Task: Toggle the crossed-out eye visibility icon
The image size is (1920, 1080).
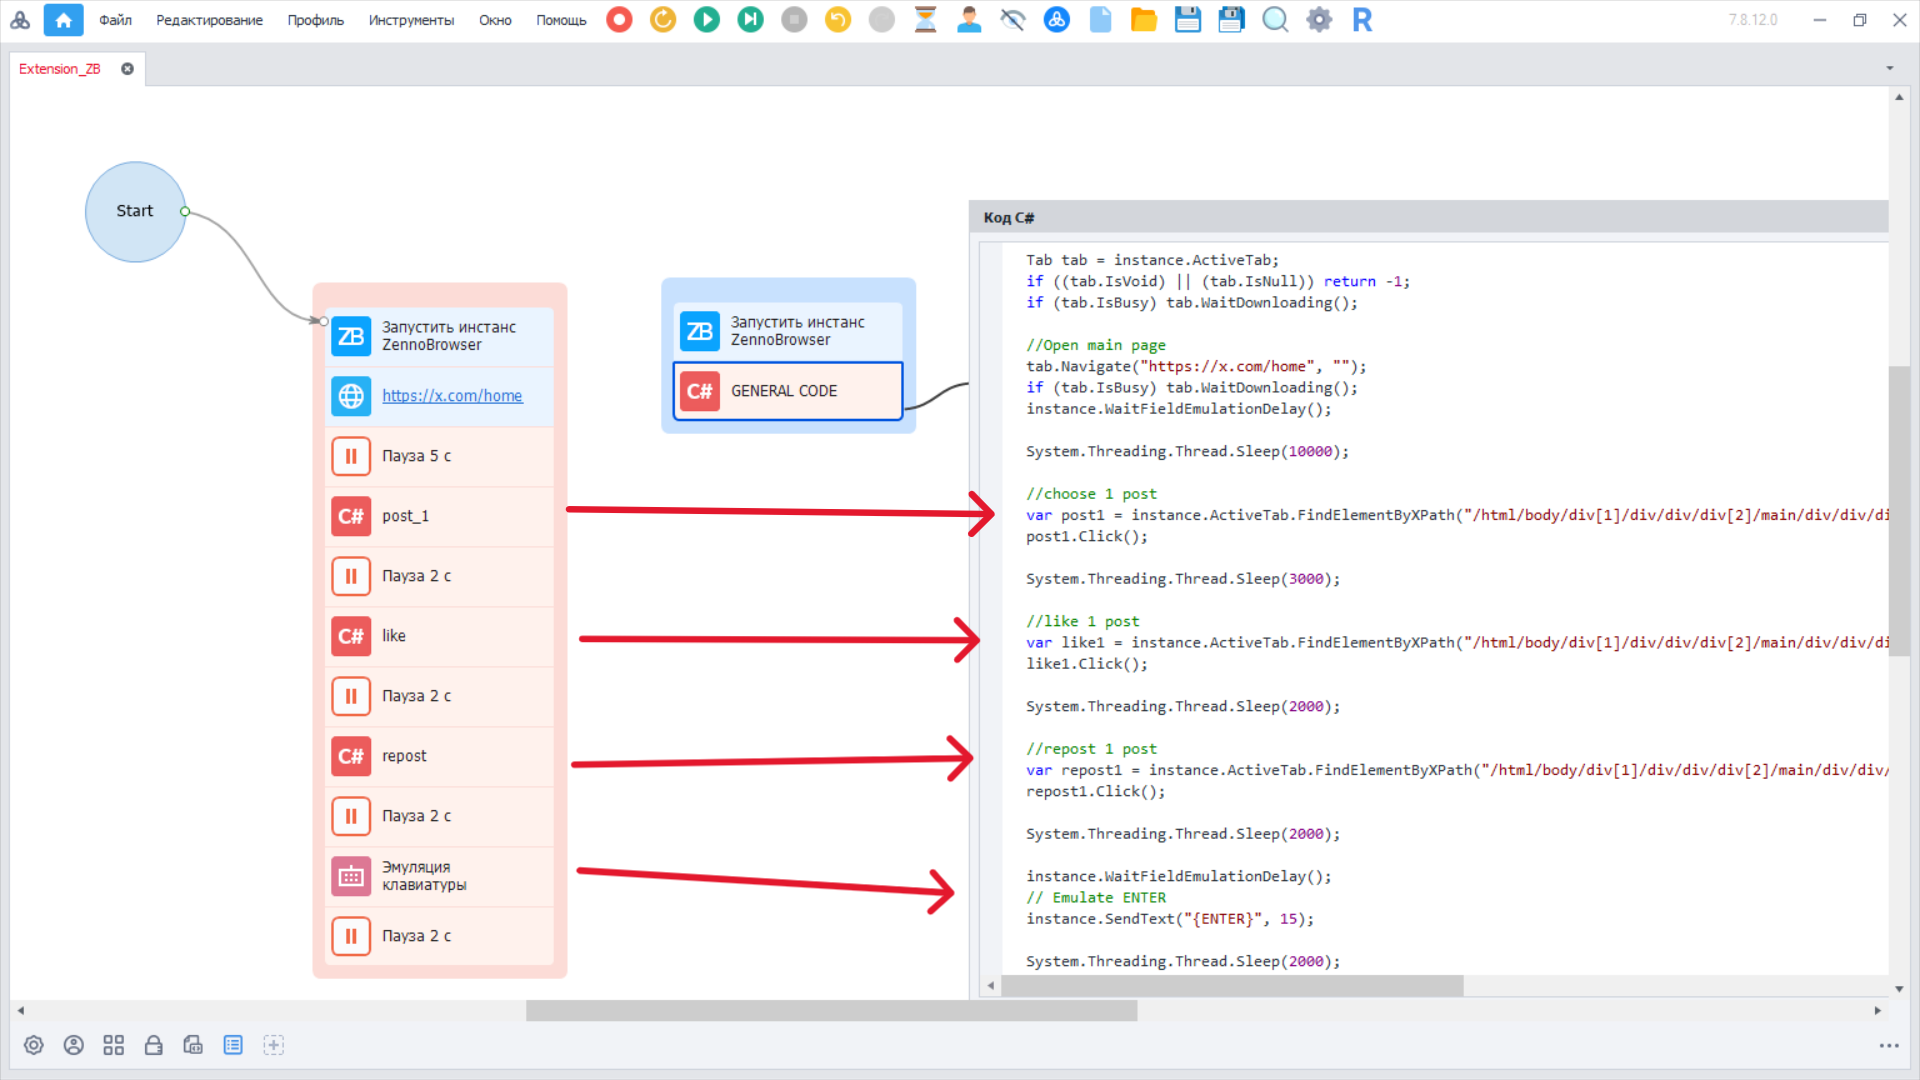Action: click(x=1012, y=20)
